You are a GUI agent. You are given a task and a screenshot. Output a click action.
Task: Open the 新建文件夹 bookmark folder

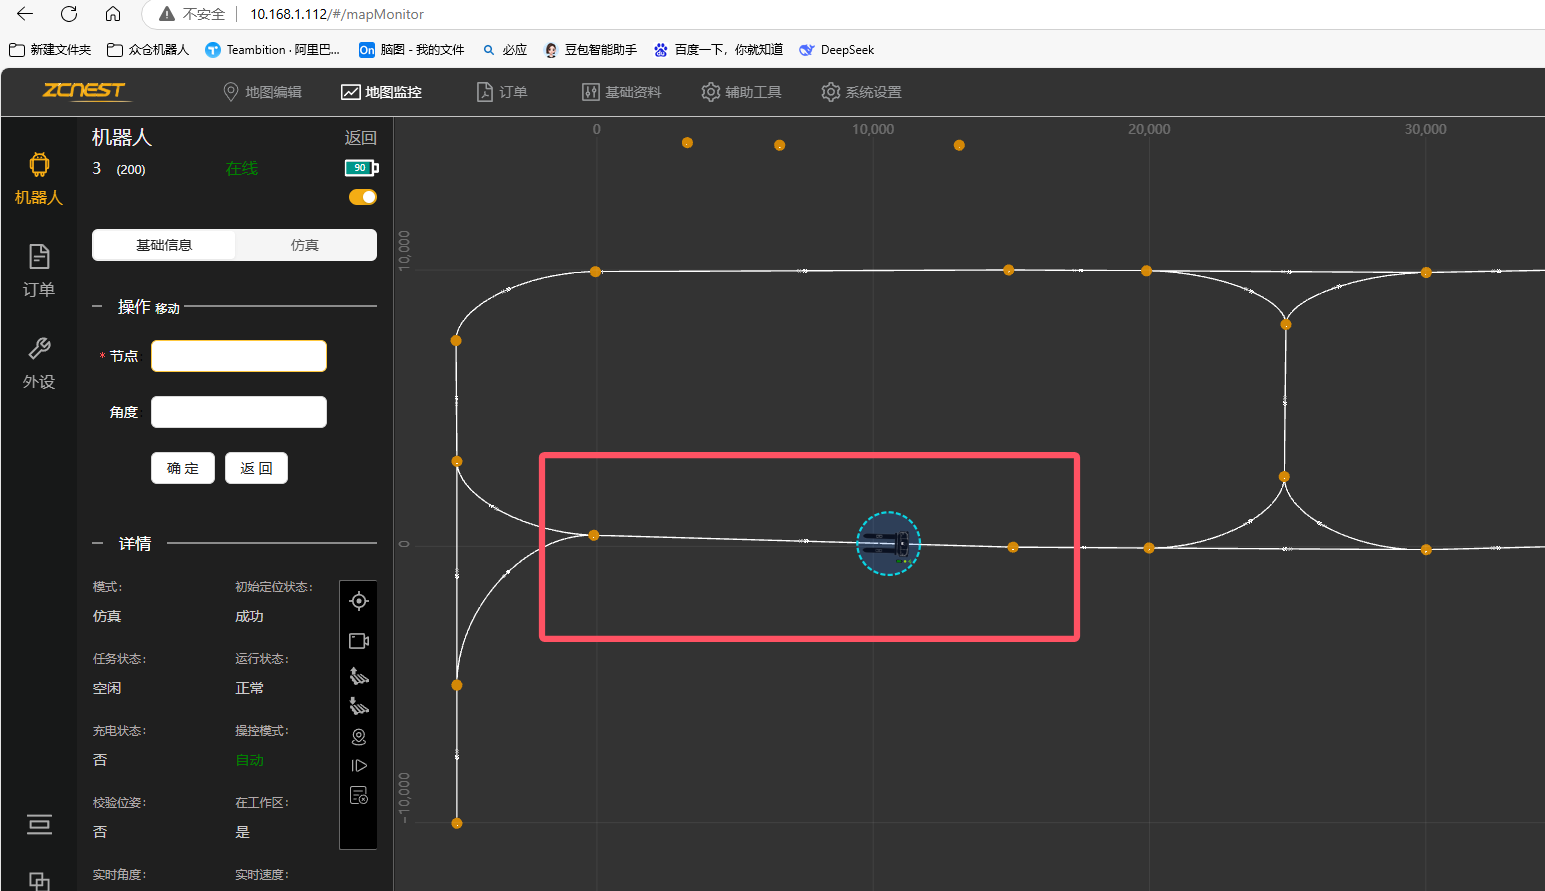coord(49,49)
